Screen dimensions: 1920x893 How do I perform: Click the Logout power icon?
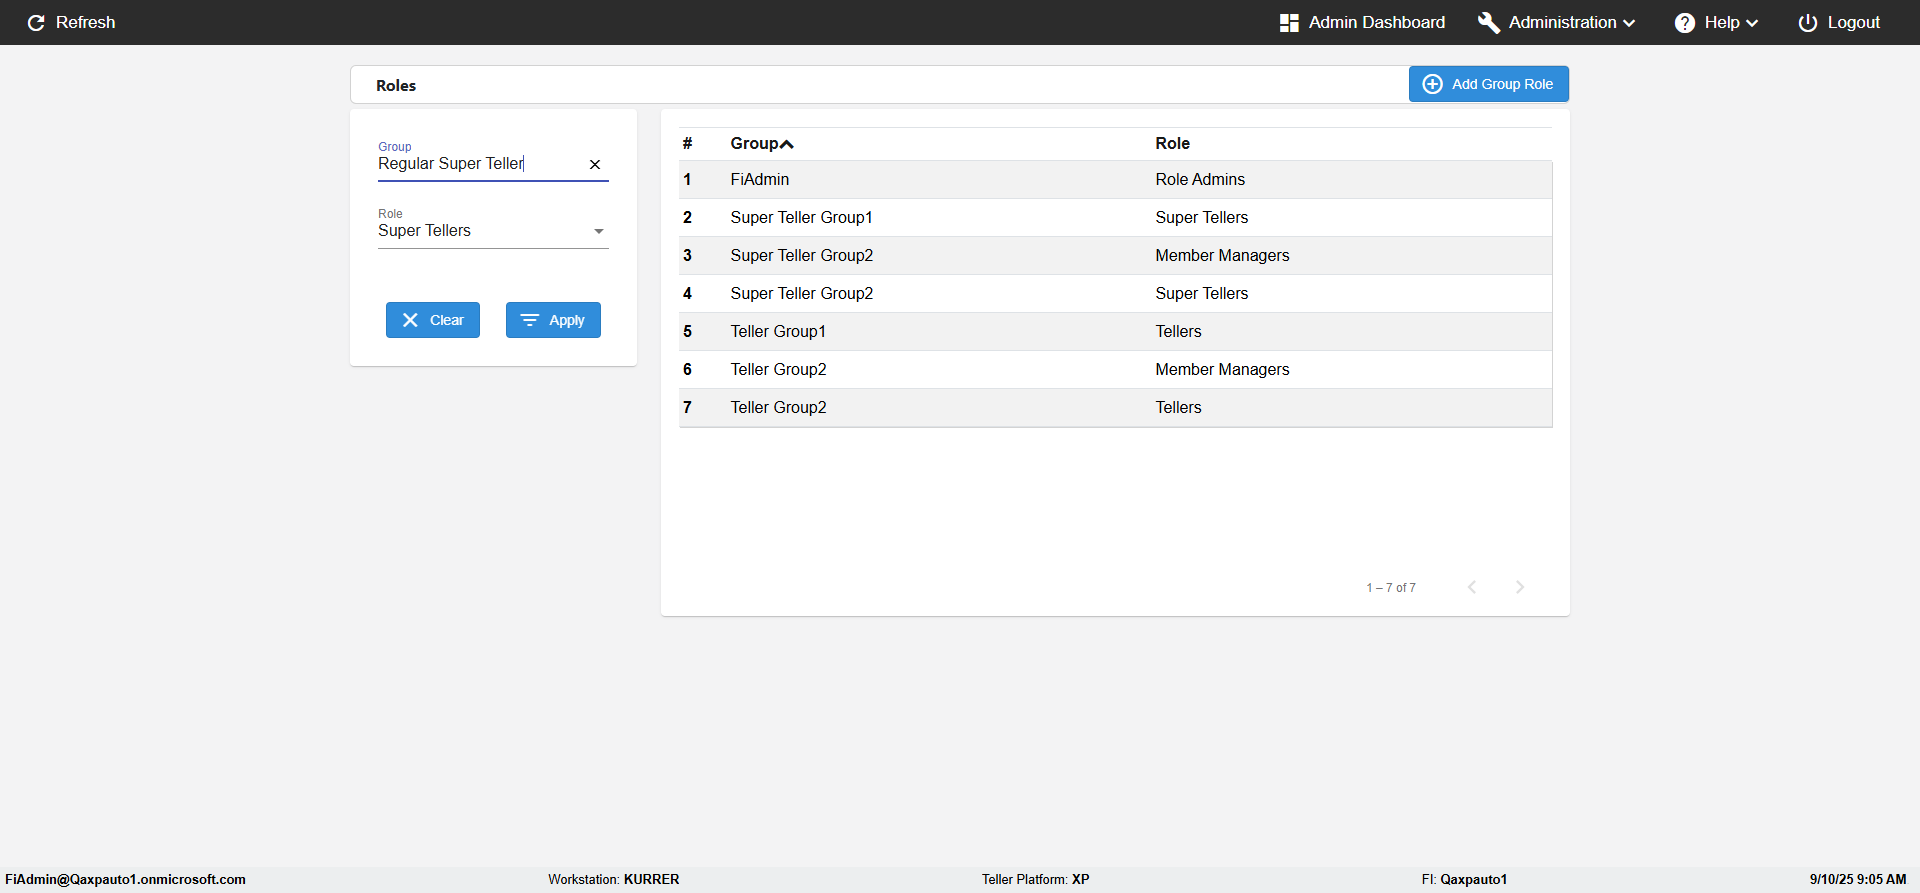pyautogui.click(x=1808, y=22)
